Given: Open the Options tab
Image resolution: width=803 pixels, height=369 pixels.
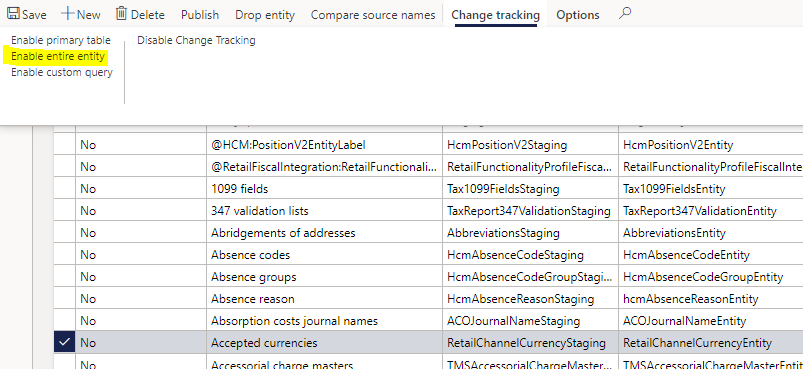Looking at the screenshot, I should tap(578, 15).
